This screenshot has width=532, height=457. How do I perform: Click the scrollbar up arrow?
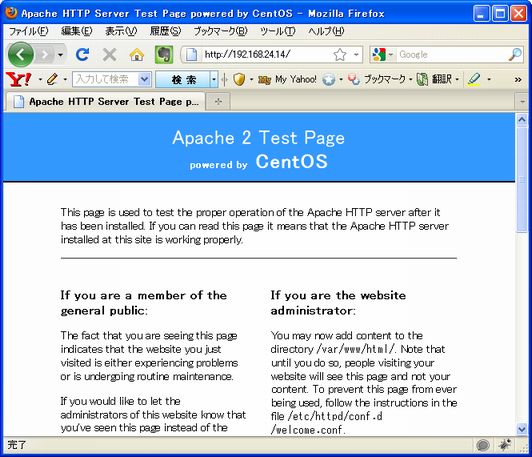[521, 119]
